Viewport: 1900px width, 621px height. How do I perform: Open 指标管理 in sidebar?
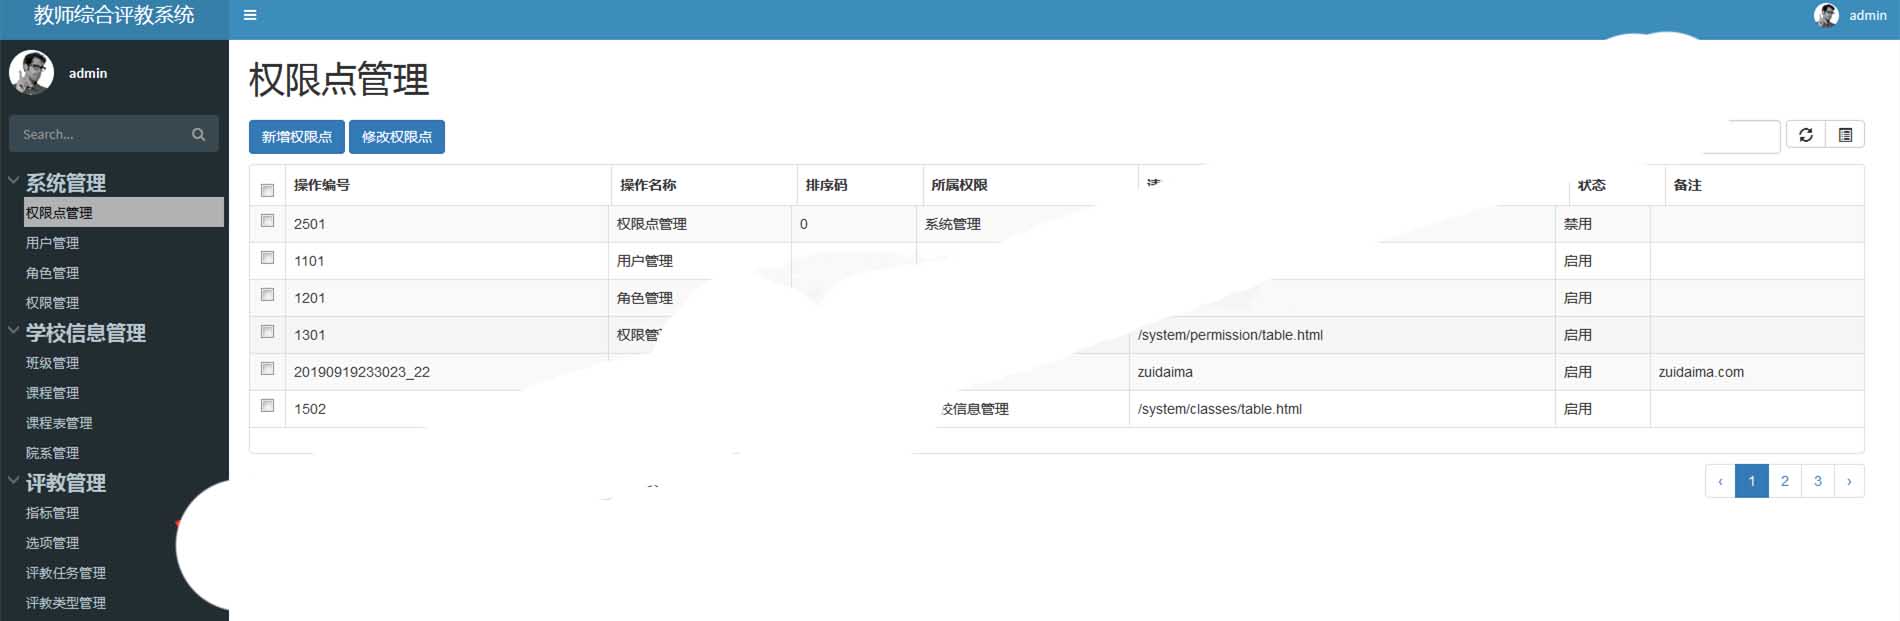[52, 513]
